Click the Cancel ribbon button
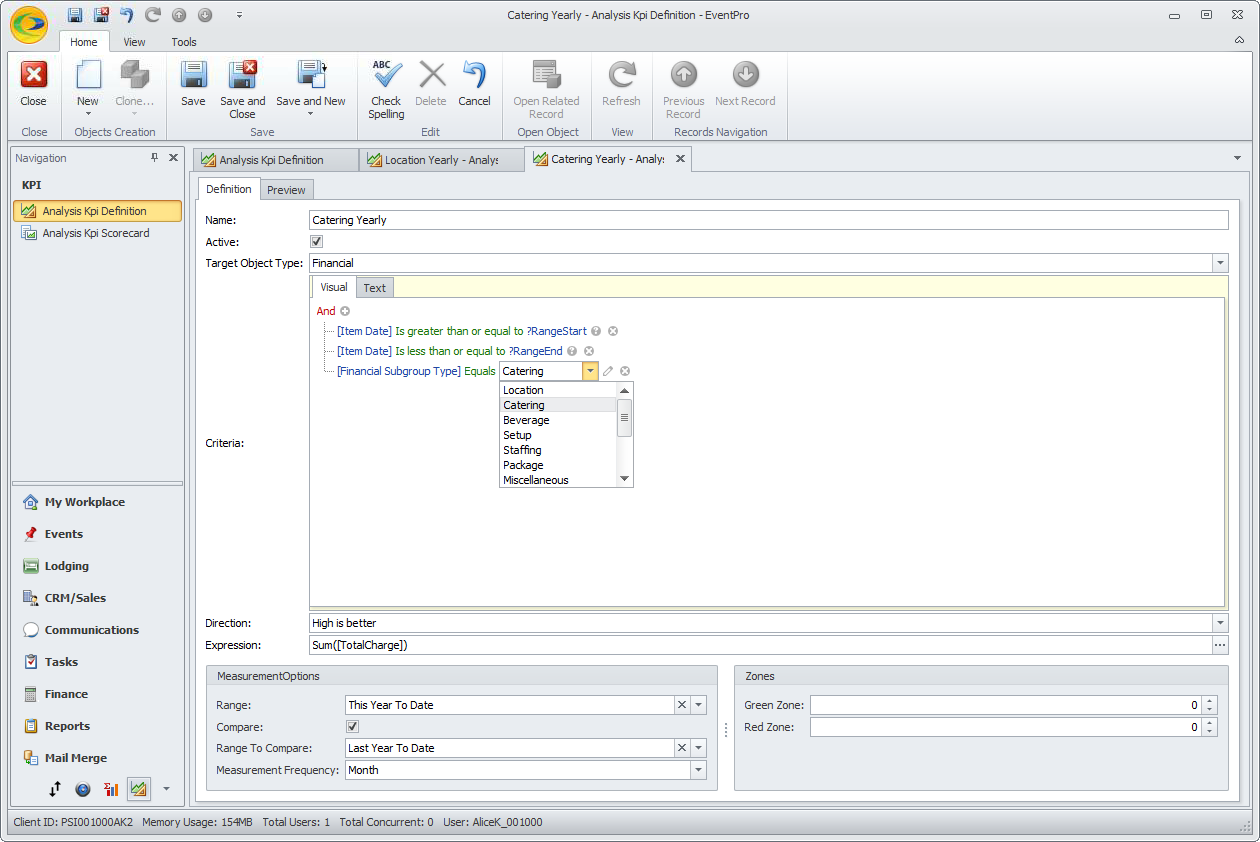Image resolution: width=1260 pixels, height=842 pixels. click(474, 84)
